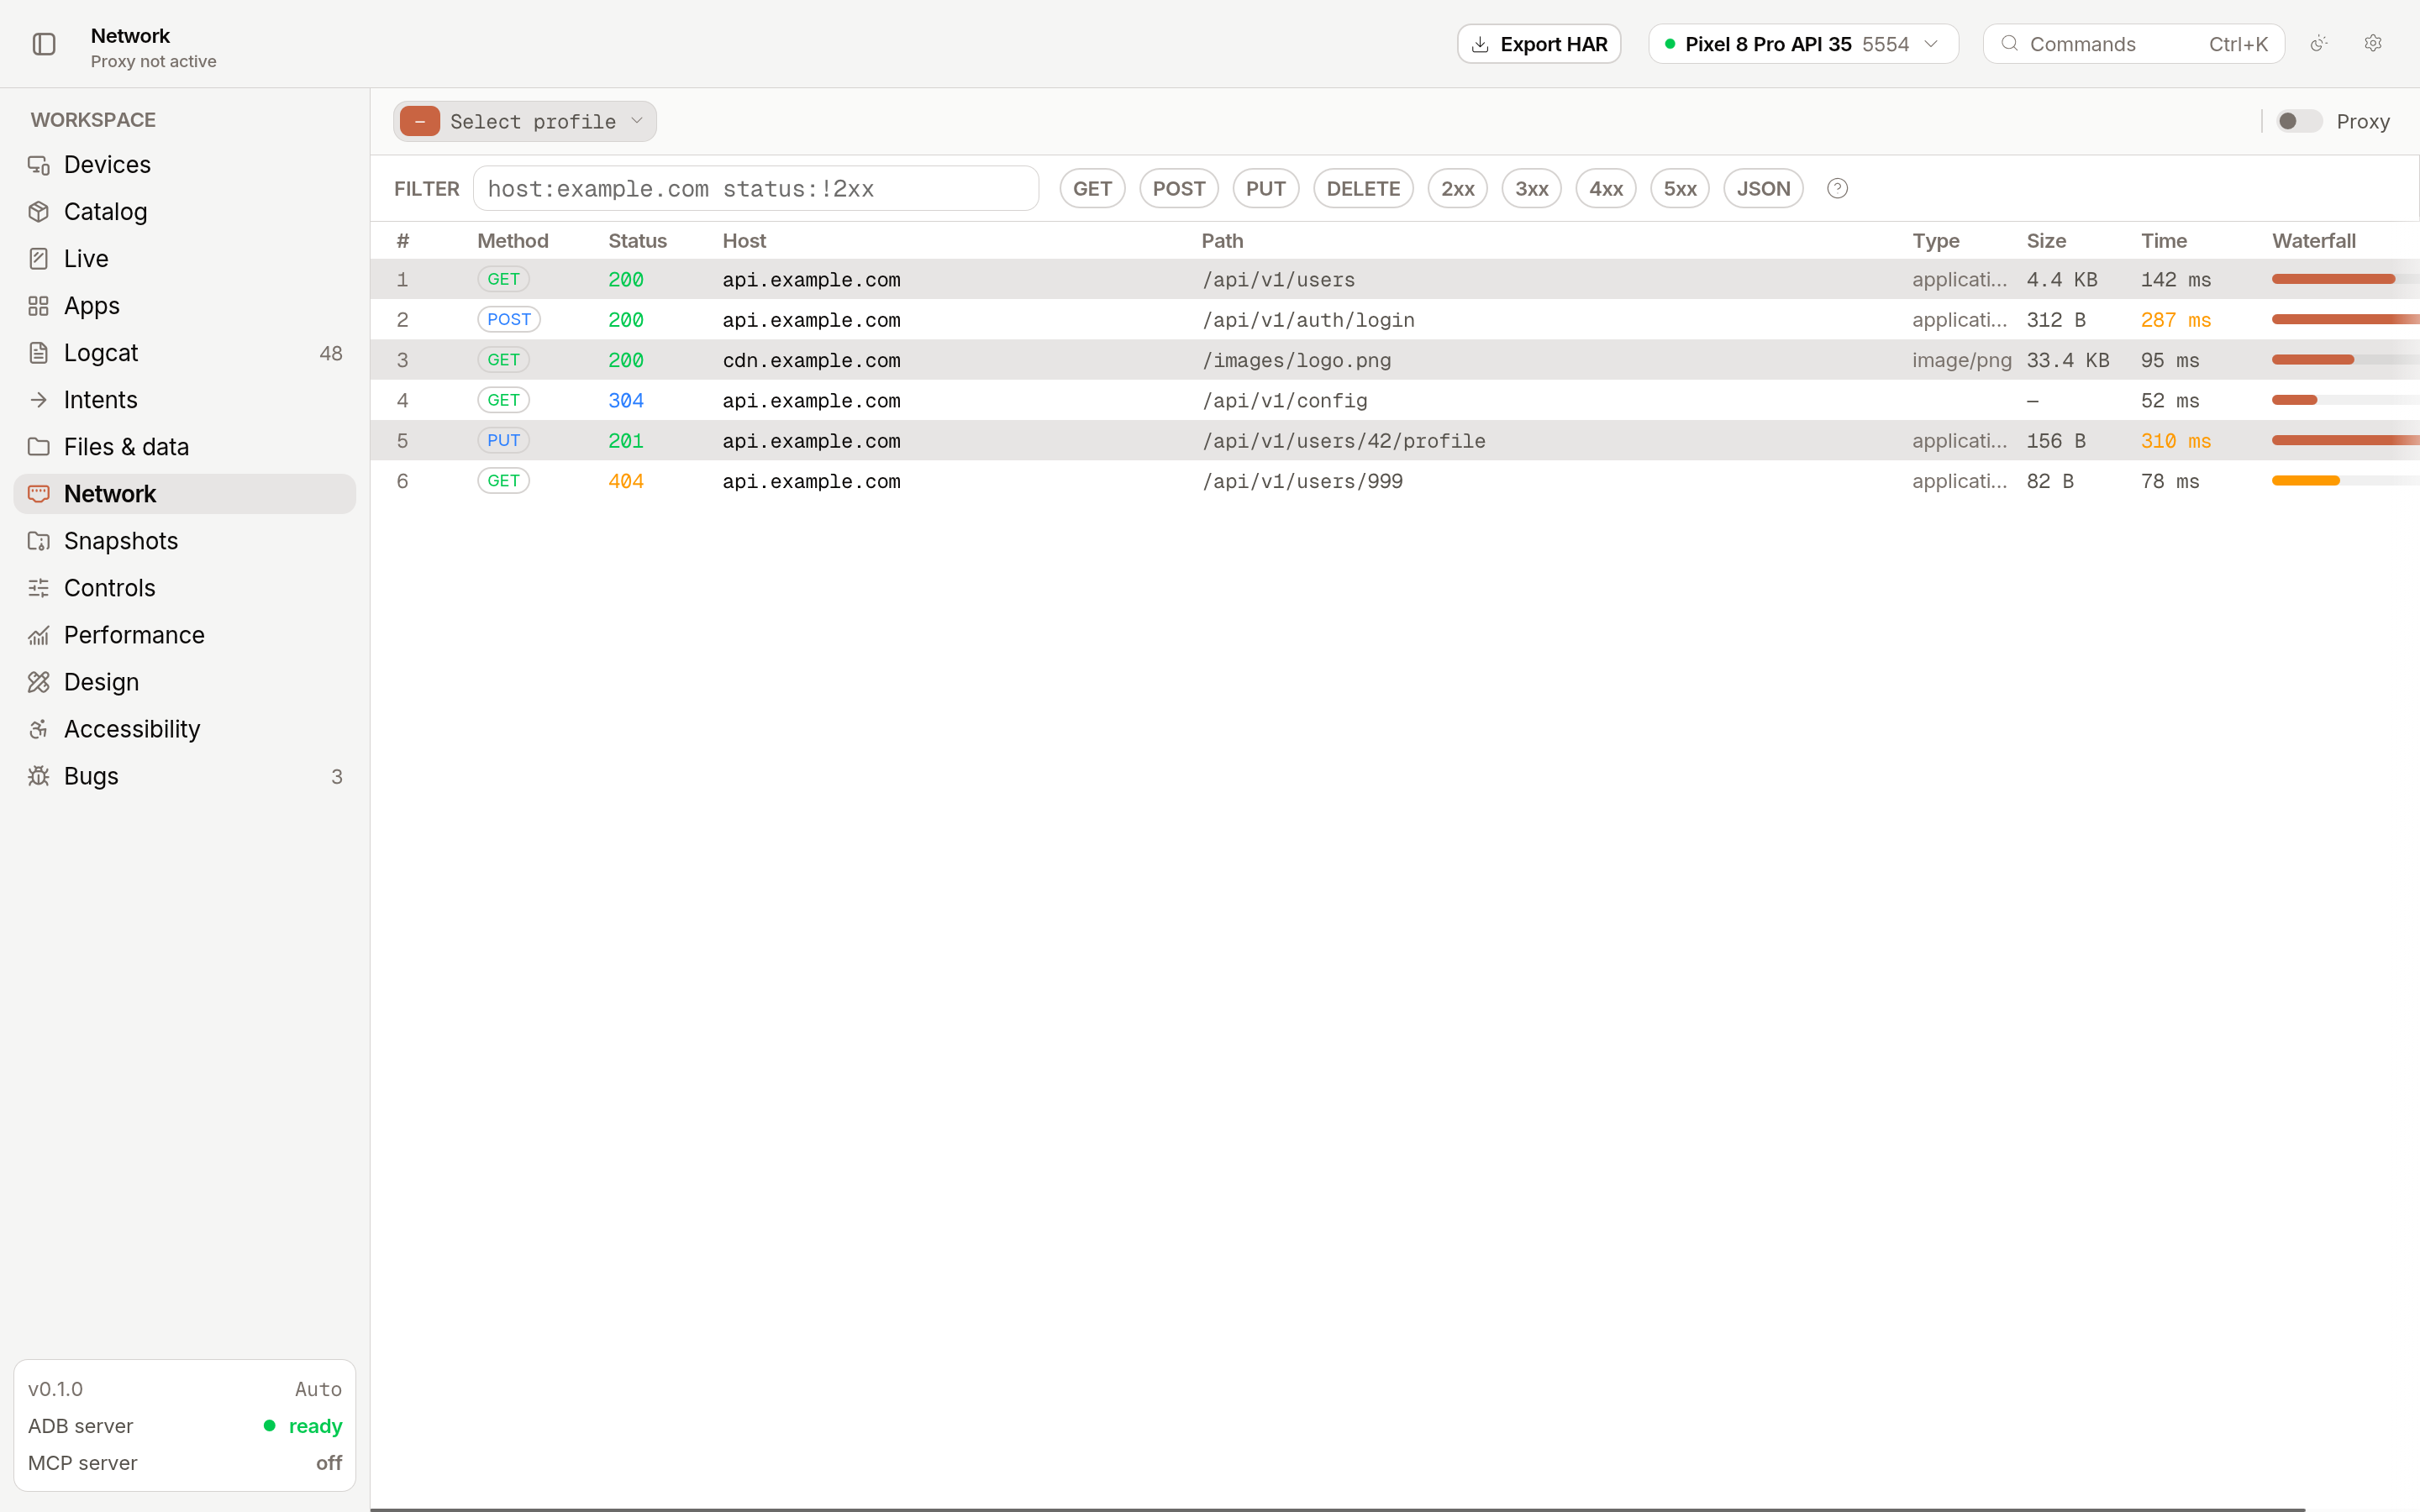Toggle the theme moon icon
The width and height of the screenshot is (2420, 1512).
click(2319, 44)
